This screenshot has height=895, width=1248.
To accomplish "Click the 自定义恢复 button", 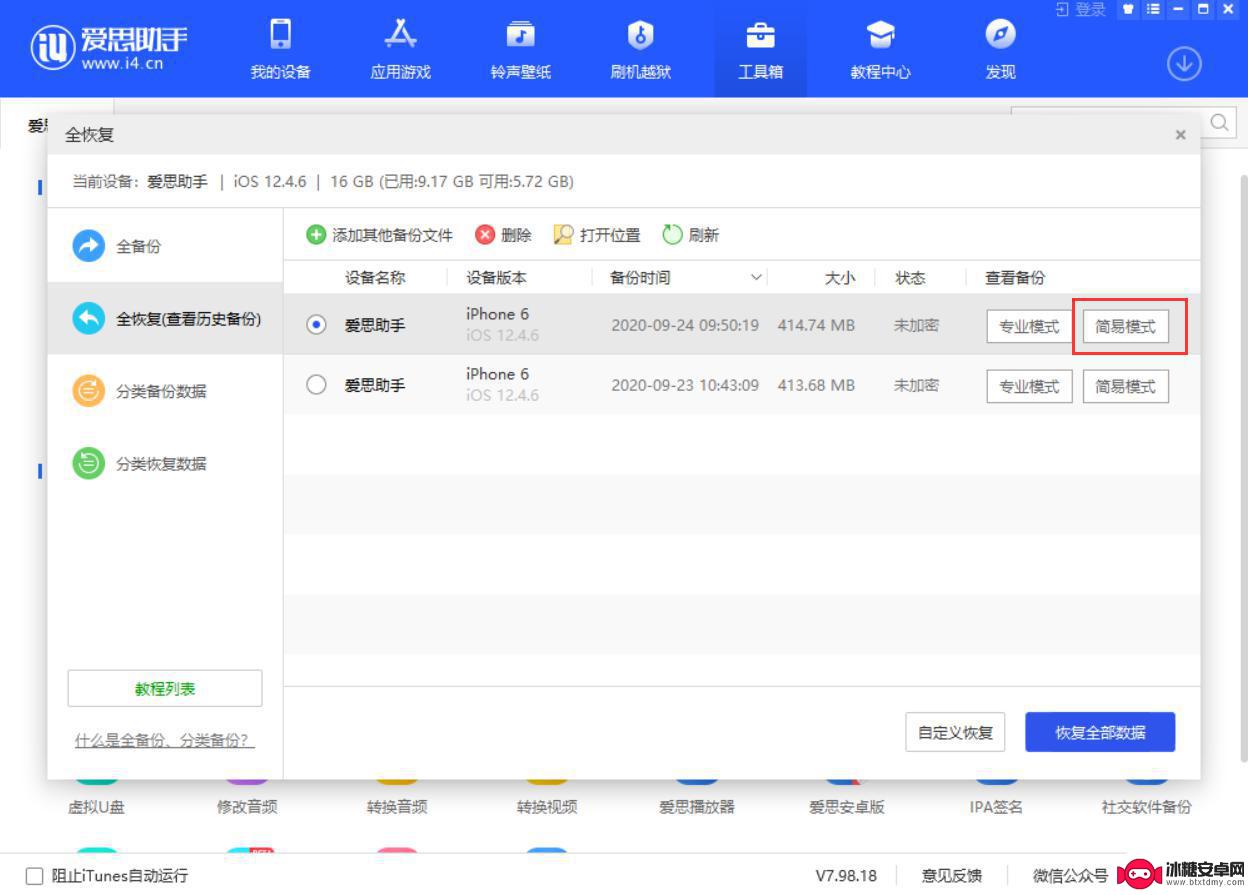I will (x=955, y=733).
